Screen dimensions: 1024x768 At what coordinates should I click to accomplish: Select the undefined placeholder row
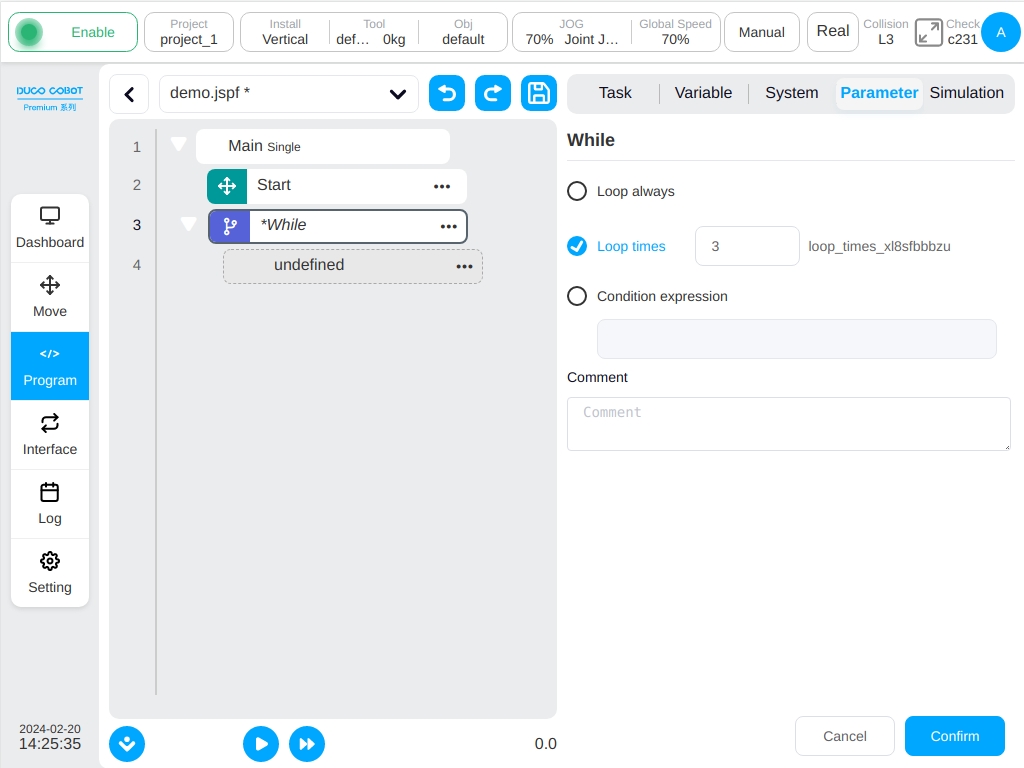click(x=353, y=266)
